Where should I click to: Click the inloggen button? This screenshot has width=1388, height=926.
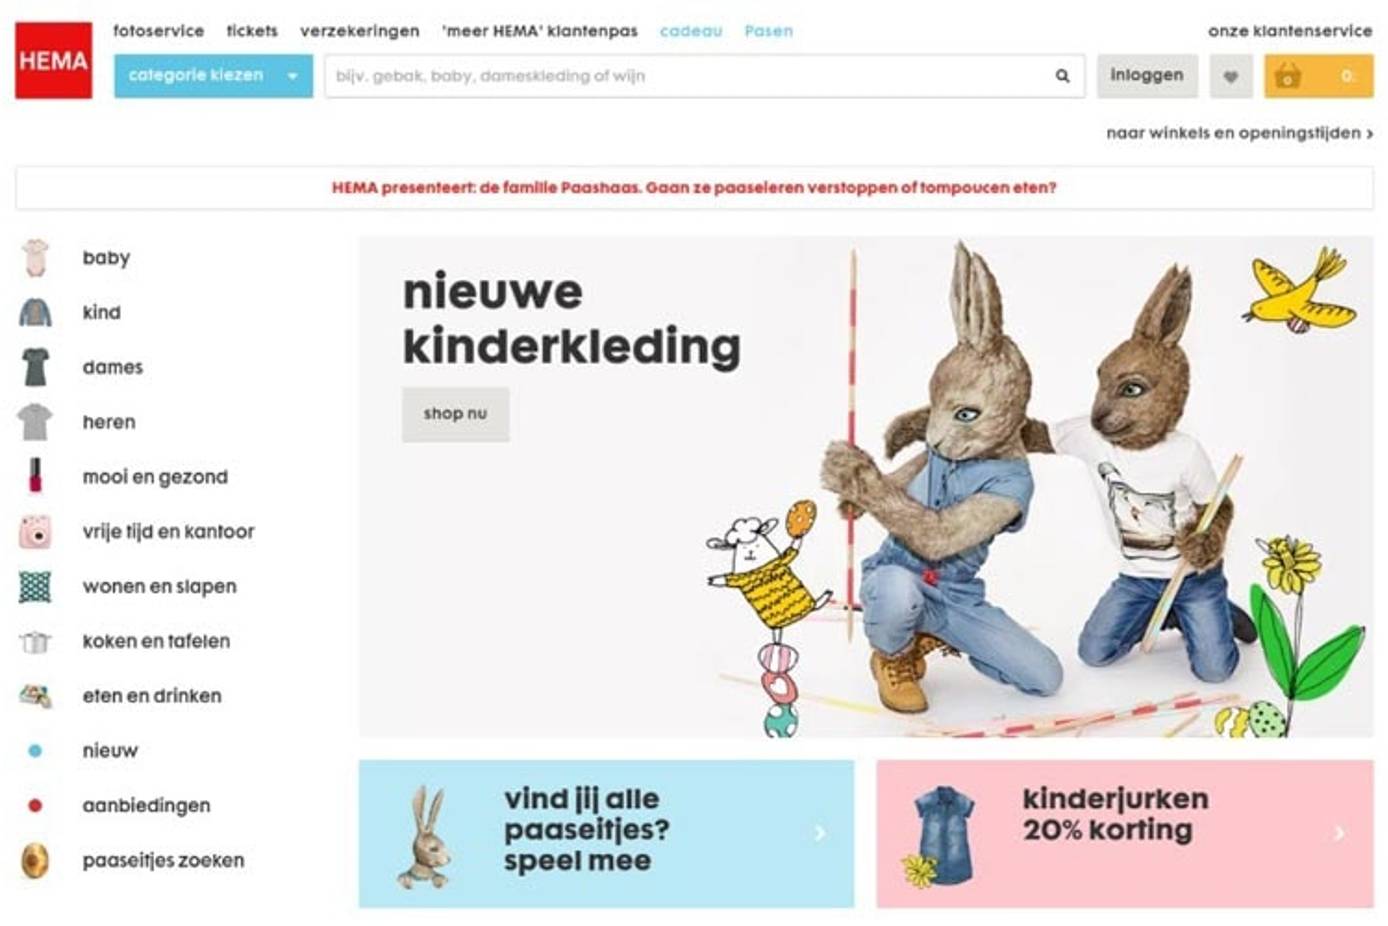coord(1147,76)
